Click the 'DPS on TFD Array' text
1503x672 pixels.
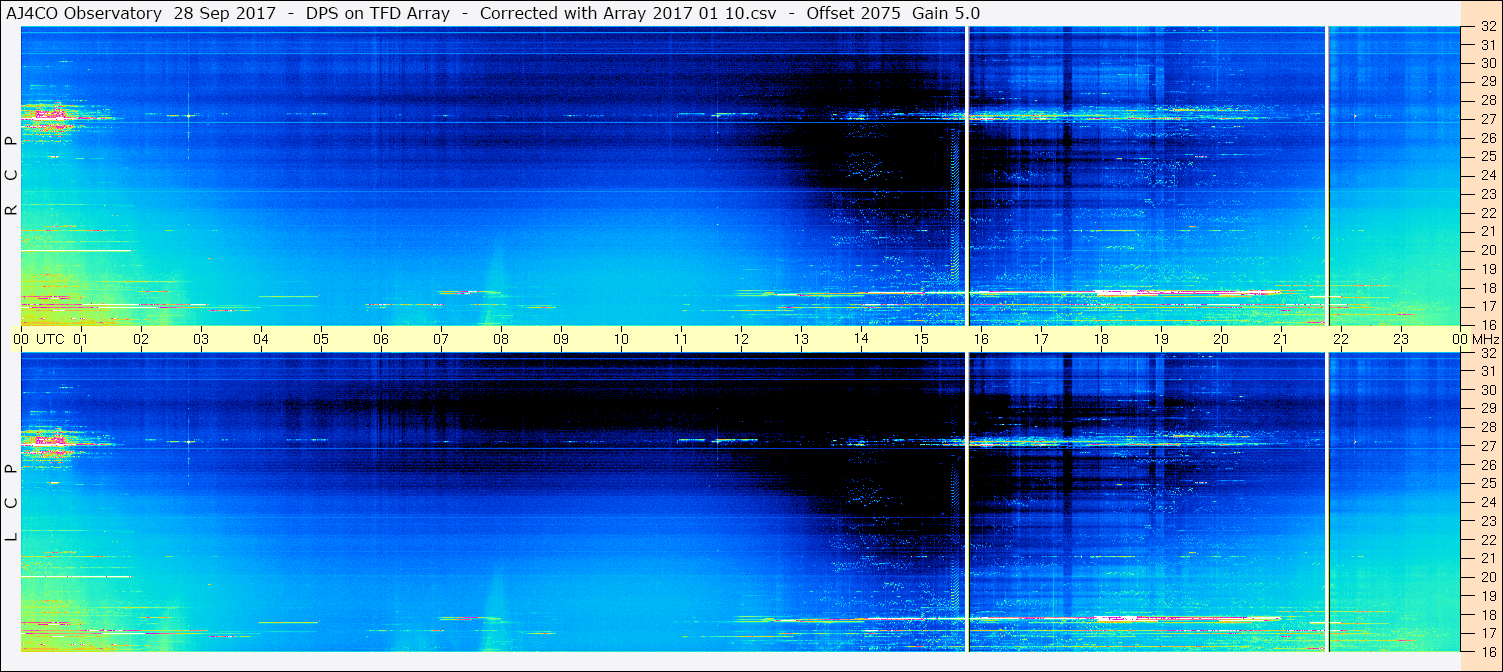tap(378, 14)
